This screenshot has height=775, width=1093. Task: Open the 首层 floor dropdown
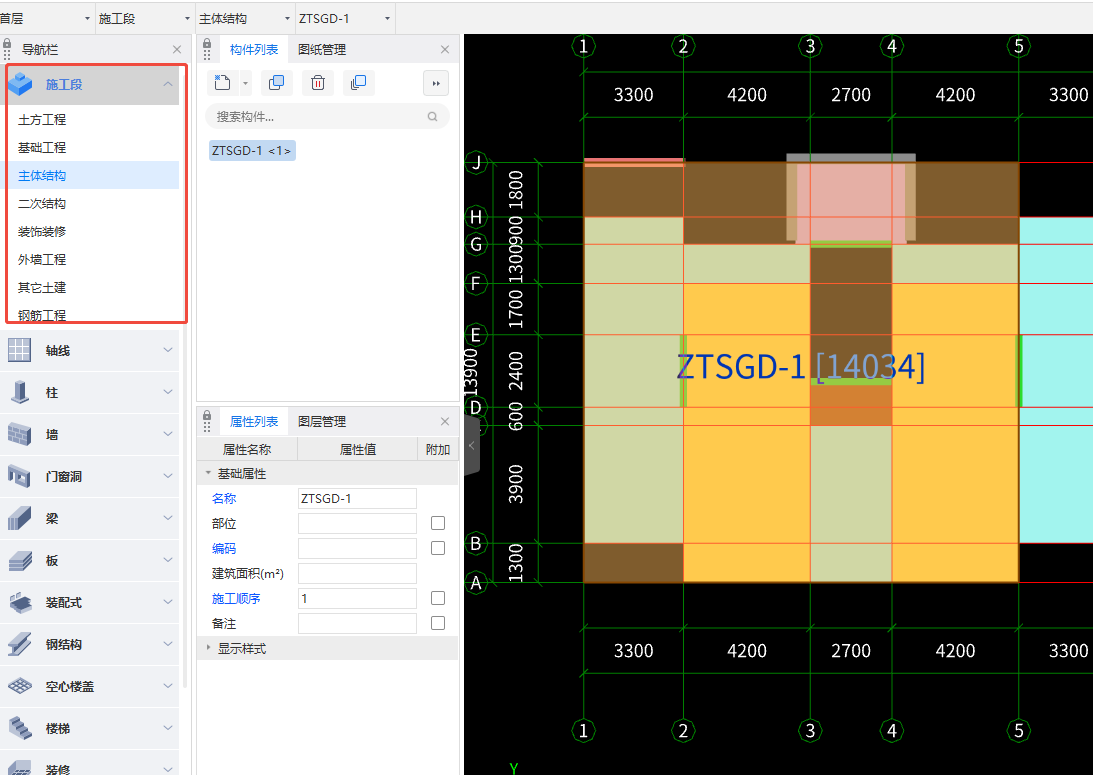[46, 18]
